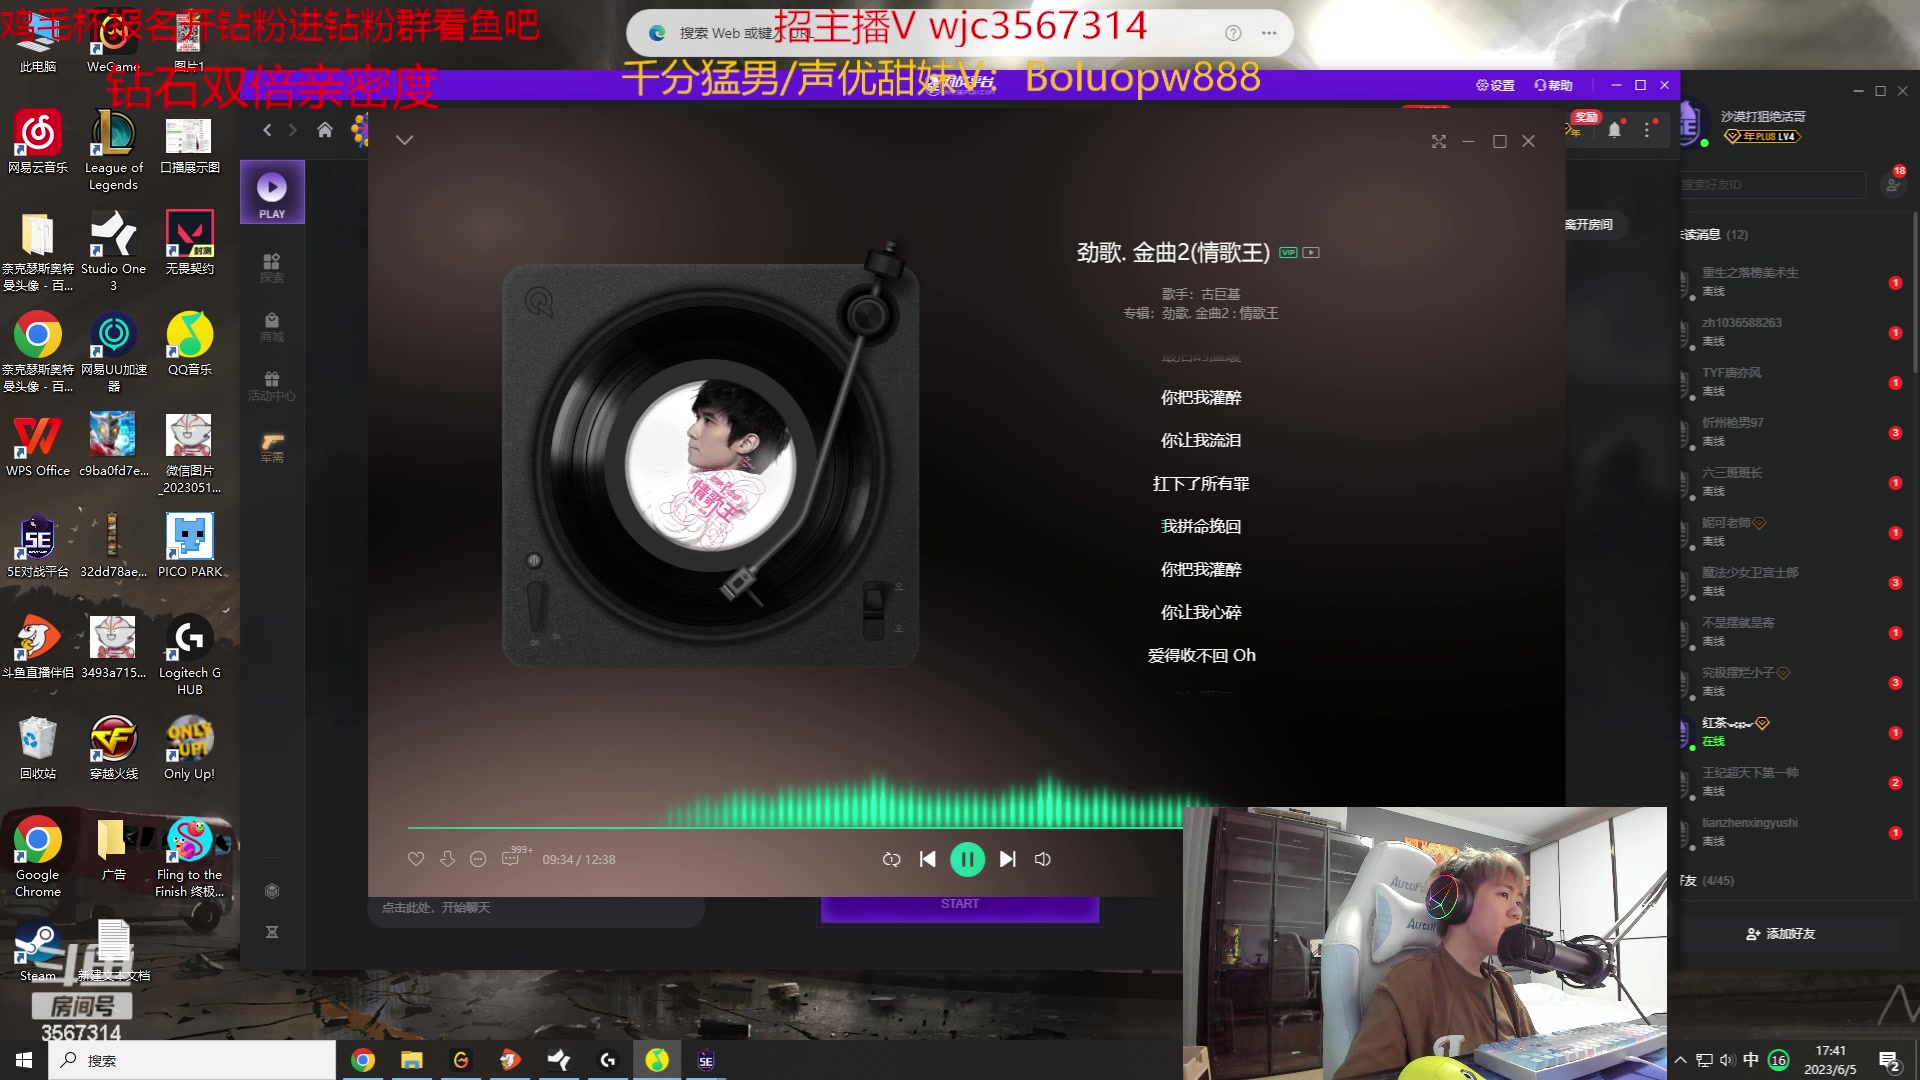Open the League of Legends desktop shortcut
Viewport: 1920px width, 1080px height.
113,150
